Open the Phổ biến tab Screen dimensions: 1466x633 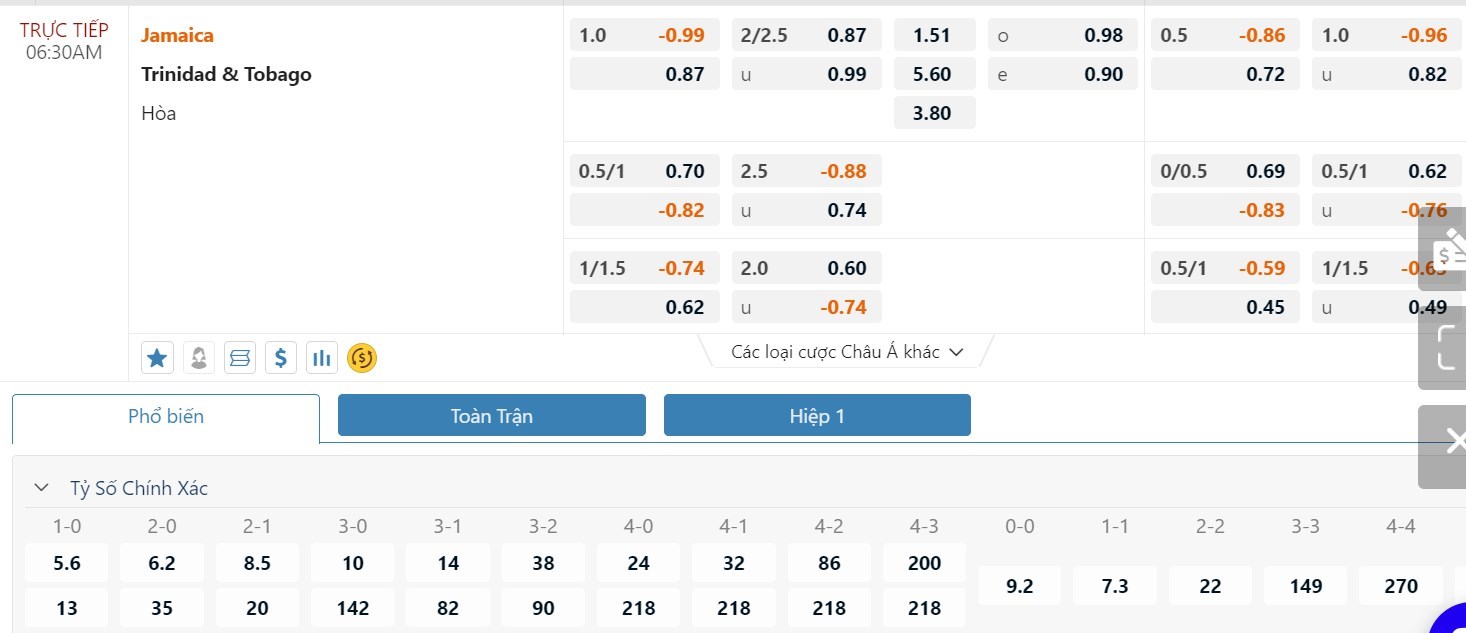click(166, 417)
